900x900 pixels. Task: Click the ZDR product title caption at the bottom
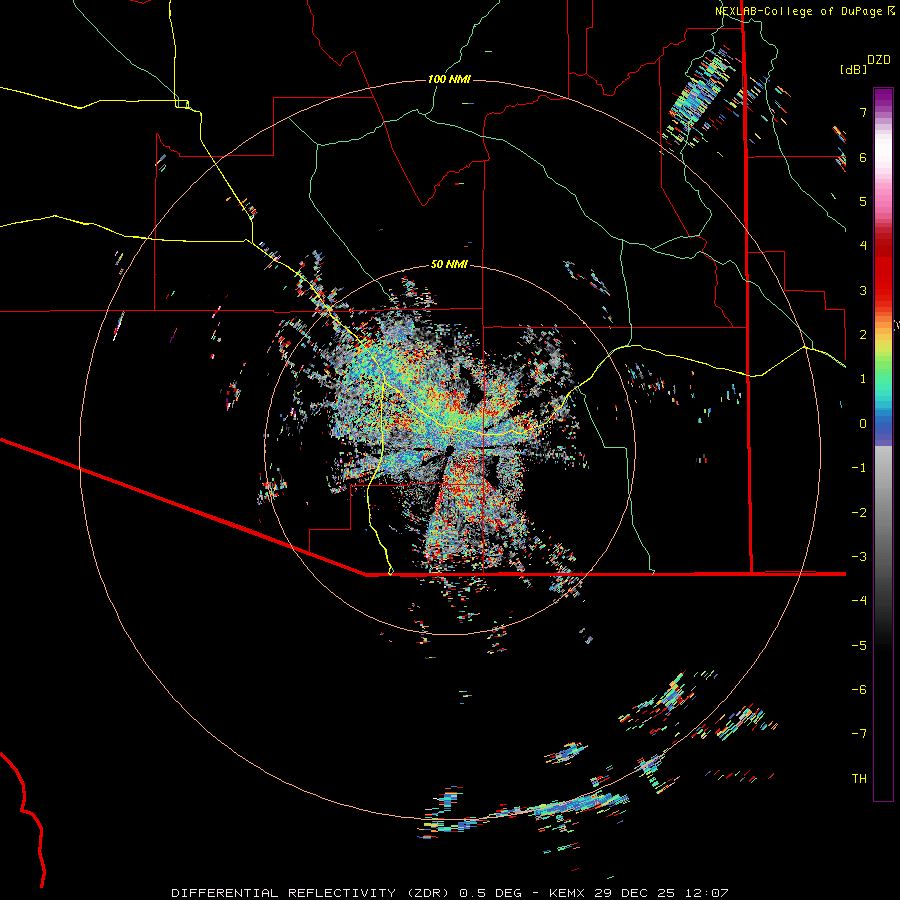point(450,893)
